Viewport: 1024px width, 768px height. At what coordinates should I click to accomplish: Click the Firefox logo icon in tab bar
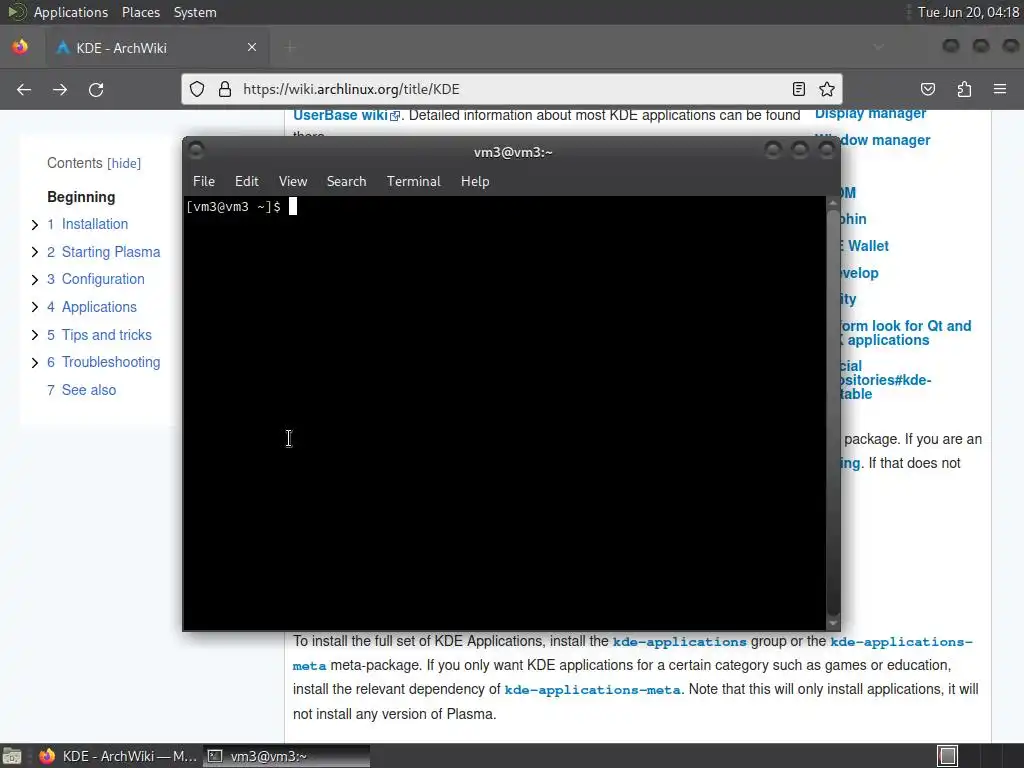[20, 47]
